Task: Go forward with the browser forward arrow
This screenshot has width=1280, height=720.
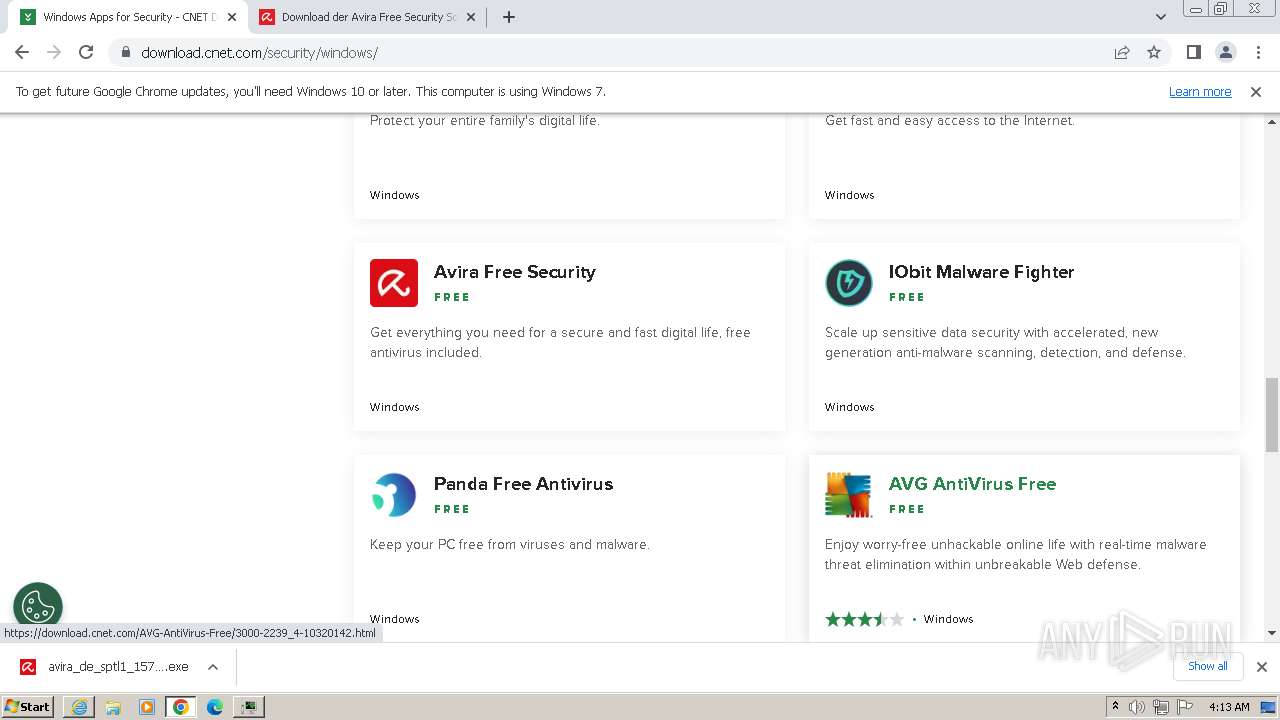Action: pyautogui.click(x=54, y=52)
